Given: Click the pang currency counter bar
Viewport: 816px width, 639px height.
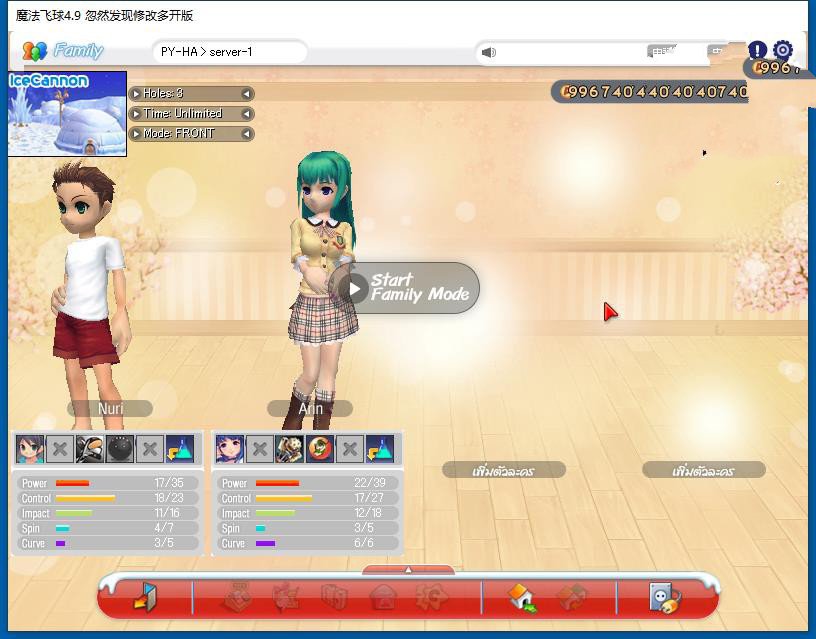Looking at the screenshot, I should pyautogui.click(x=649, y=92).
